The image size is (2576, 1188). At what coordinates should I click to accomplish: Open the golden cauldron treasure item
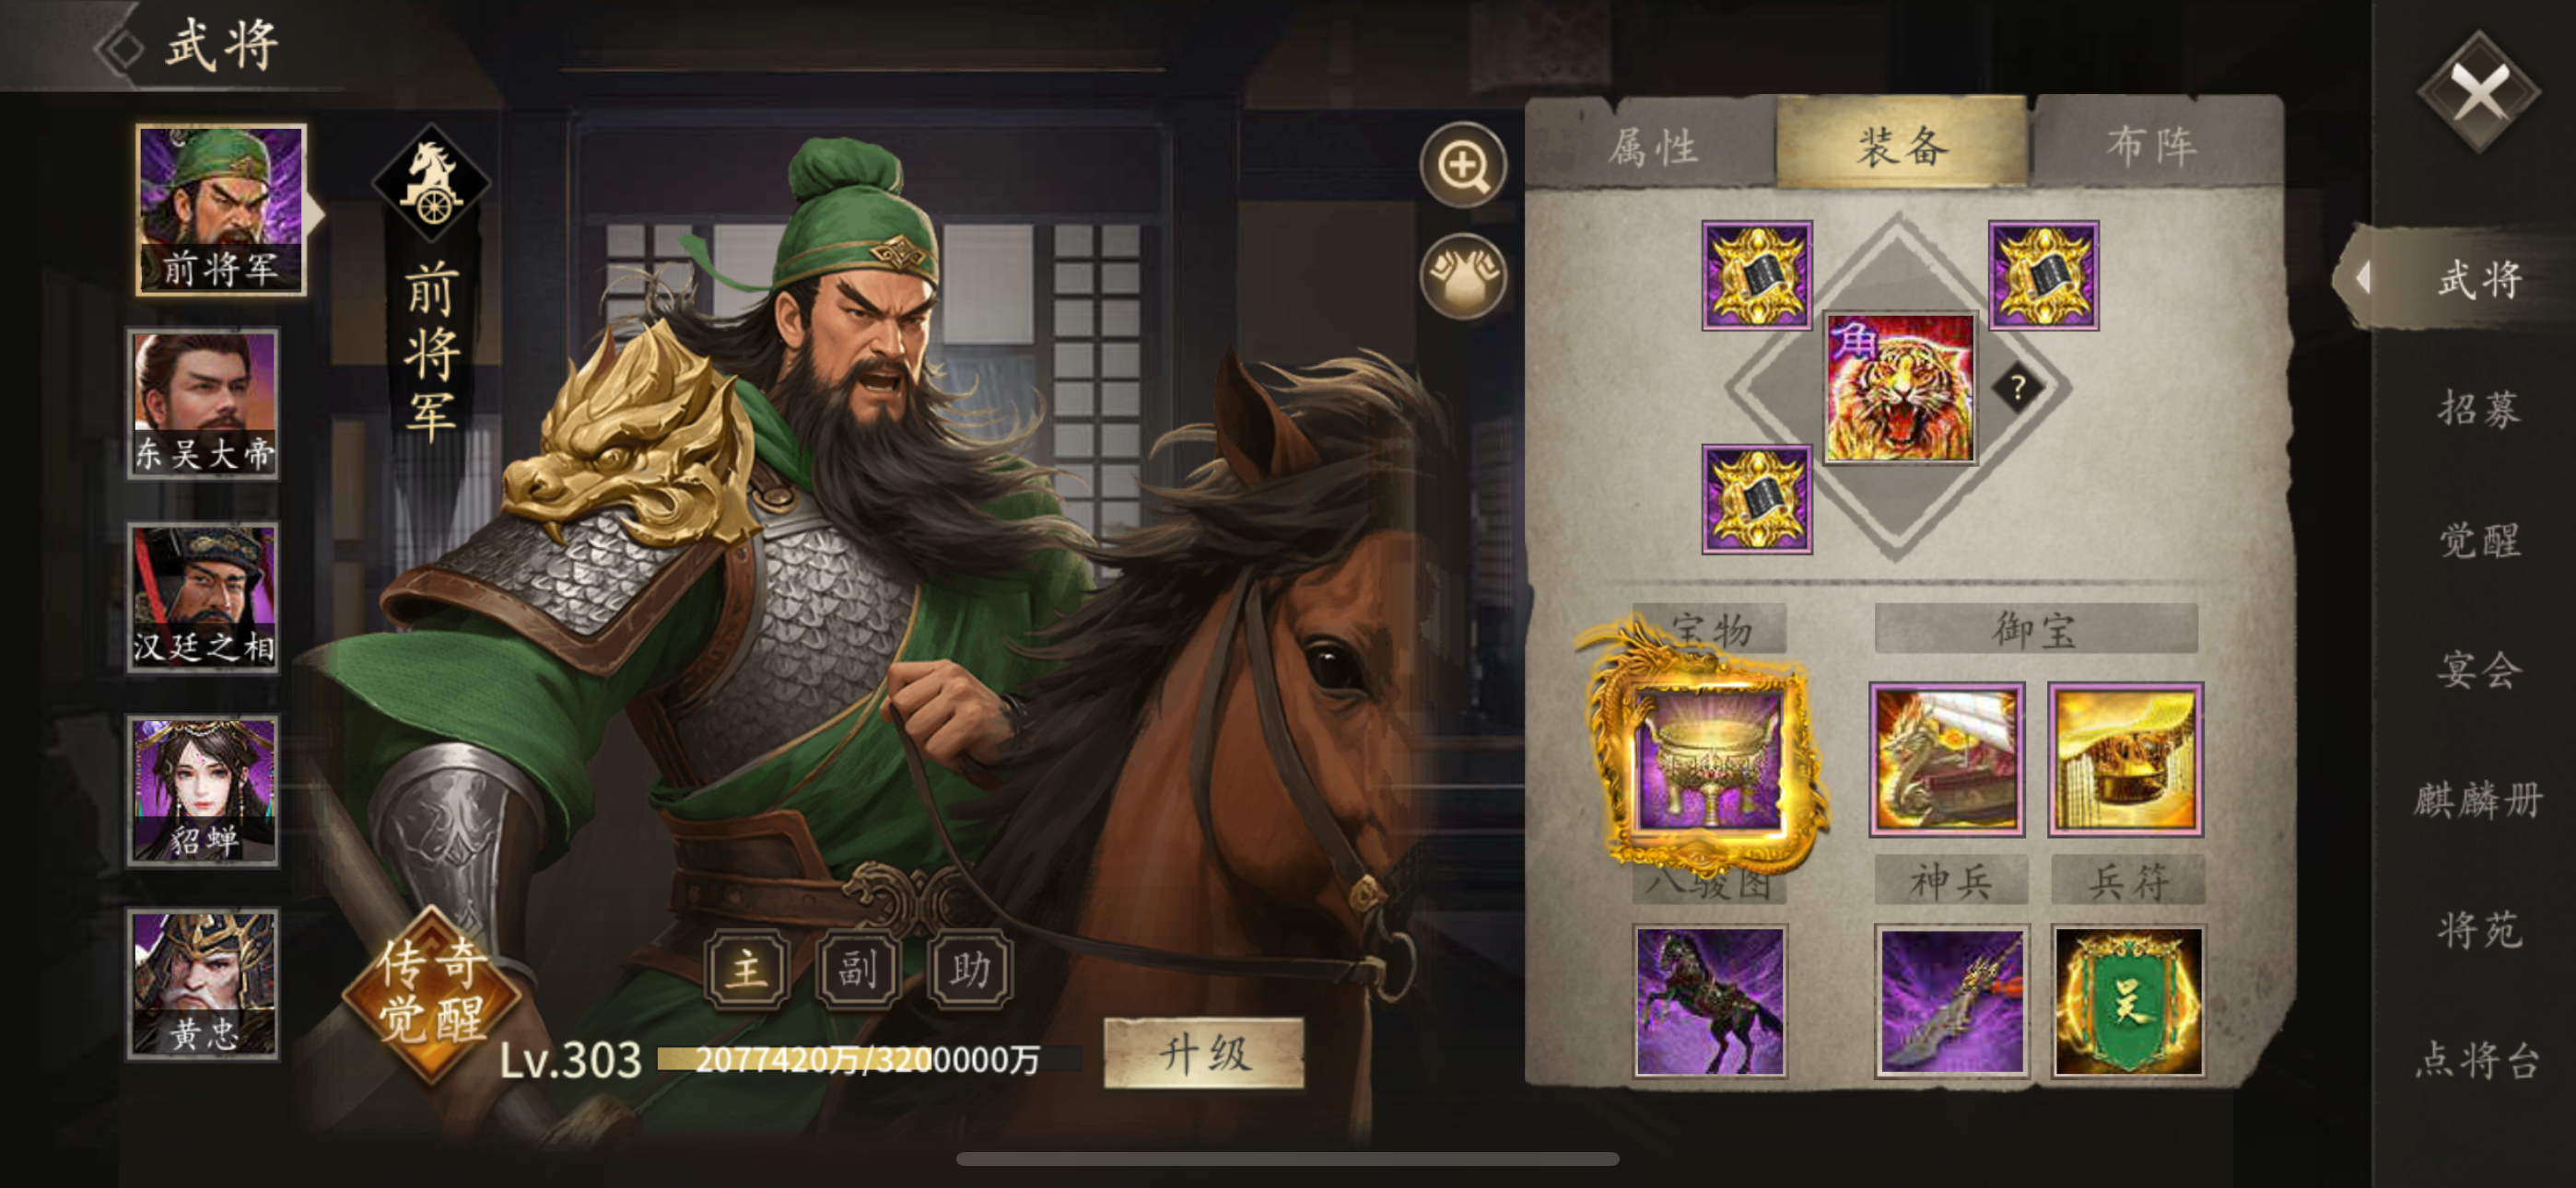click(x=1708, y=758)
